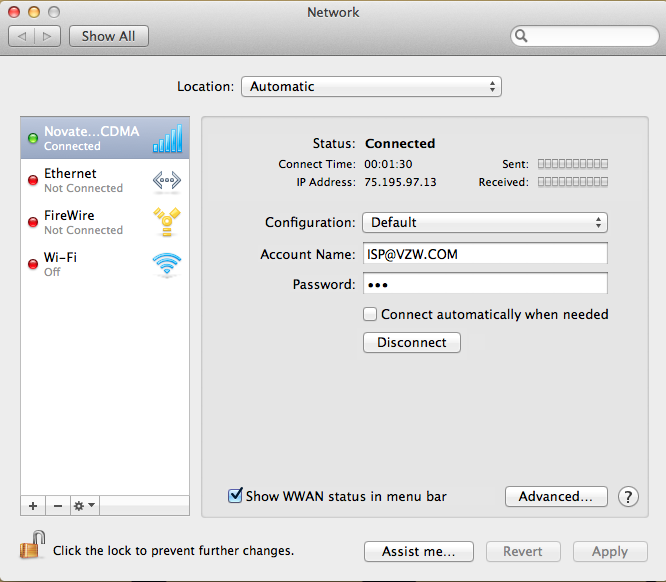Click the red status dot beside Wi-Fi
666x582 pixels.
[x=33, y=264]
